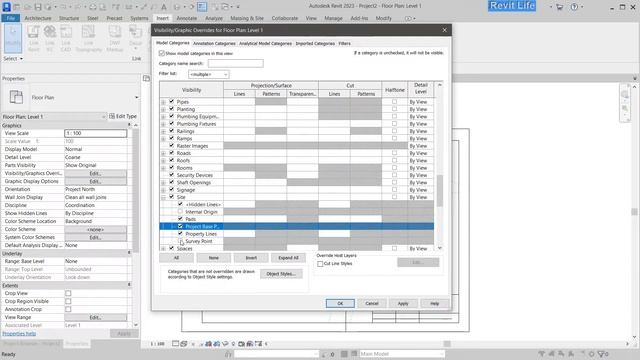Check the Internal Origin subcategory checkbox
The width and height of the screenshot is (640, 360).
pos(180,211)
